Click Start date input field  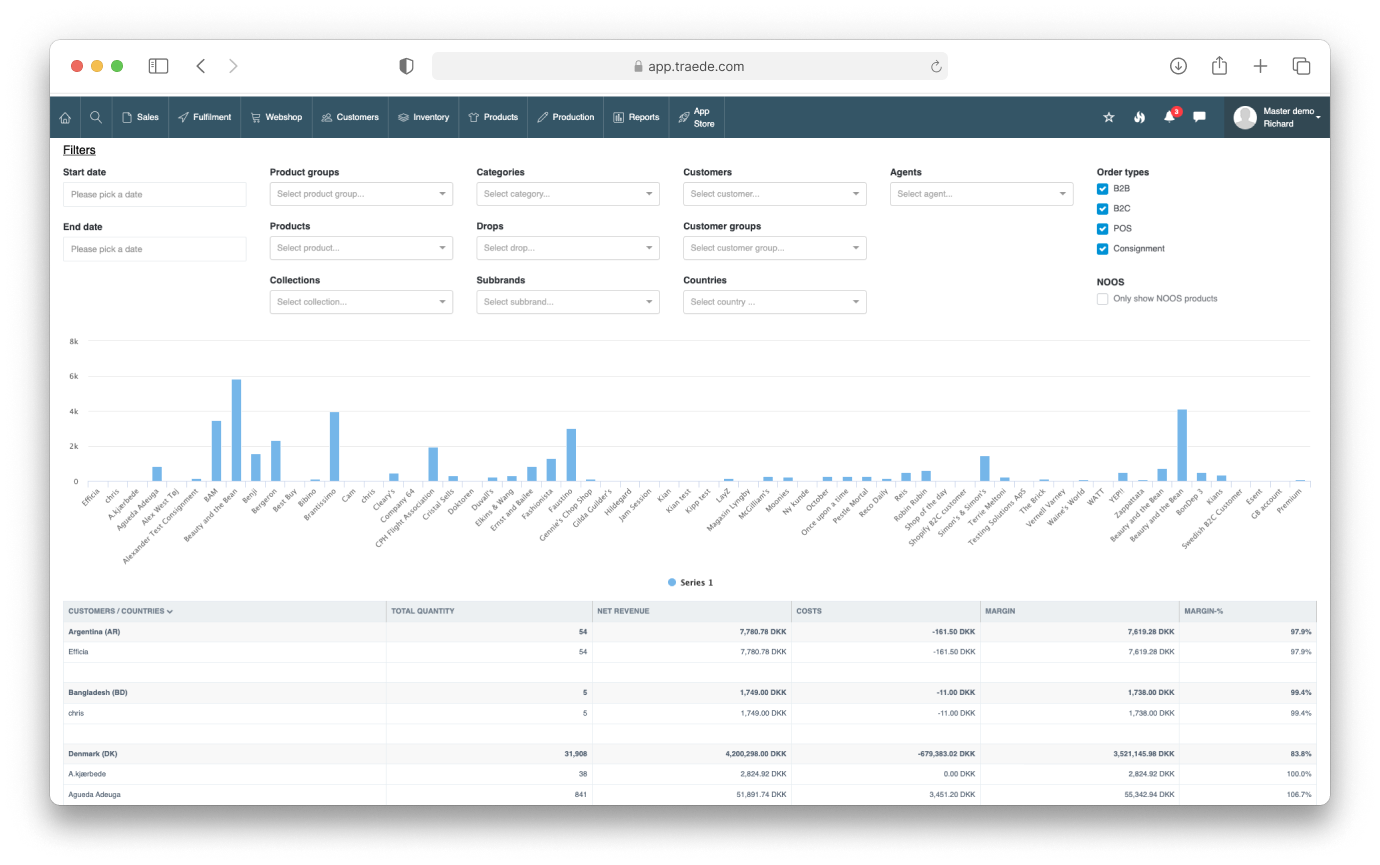coord(154,194)
